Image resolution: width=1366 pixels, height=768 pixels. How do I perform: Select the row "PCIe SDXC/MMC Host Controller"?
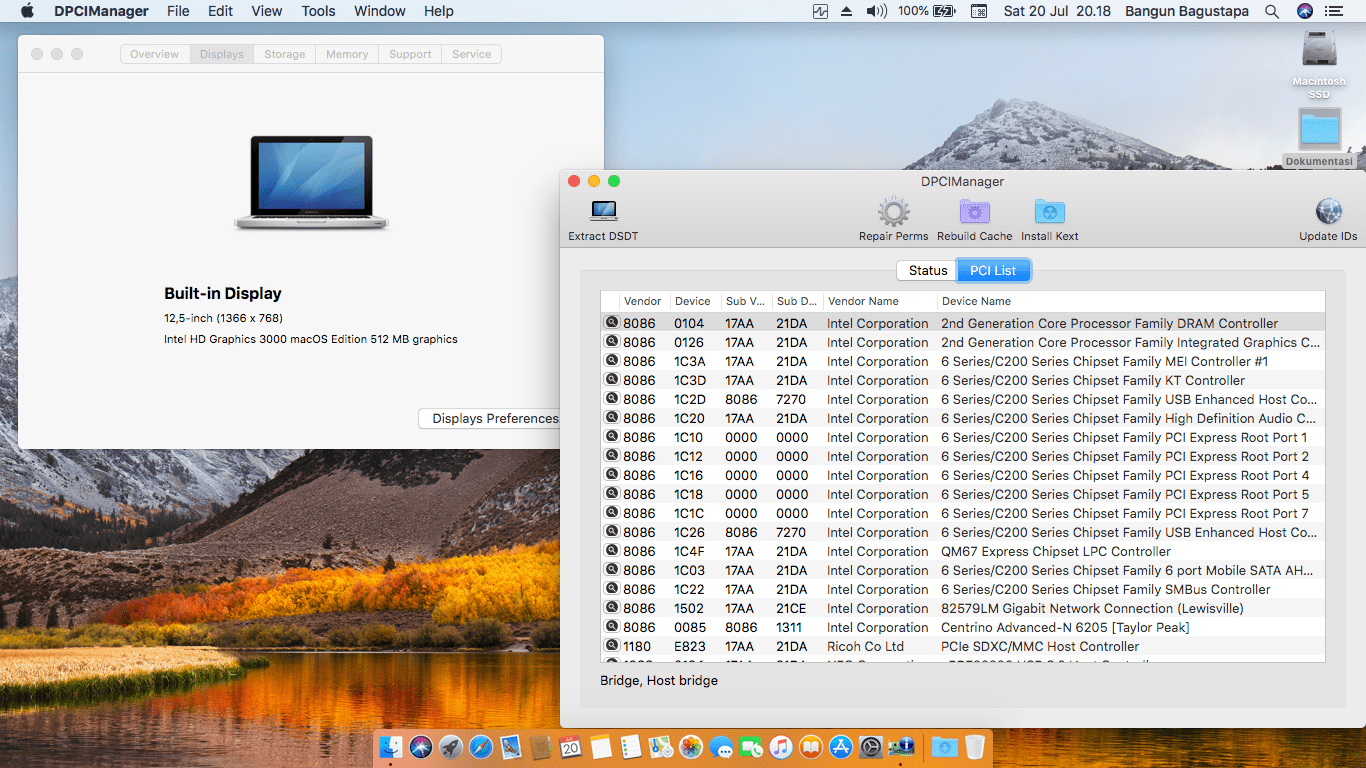(x=963, y=646)
